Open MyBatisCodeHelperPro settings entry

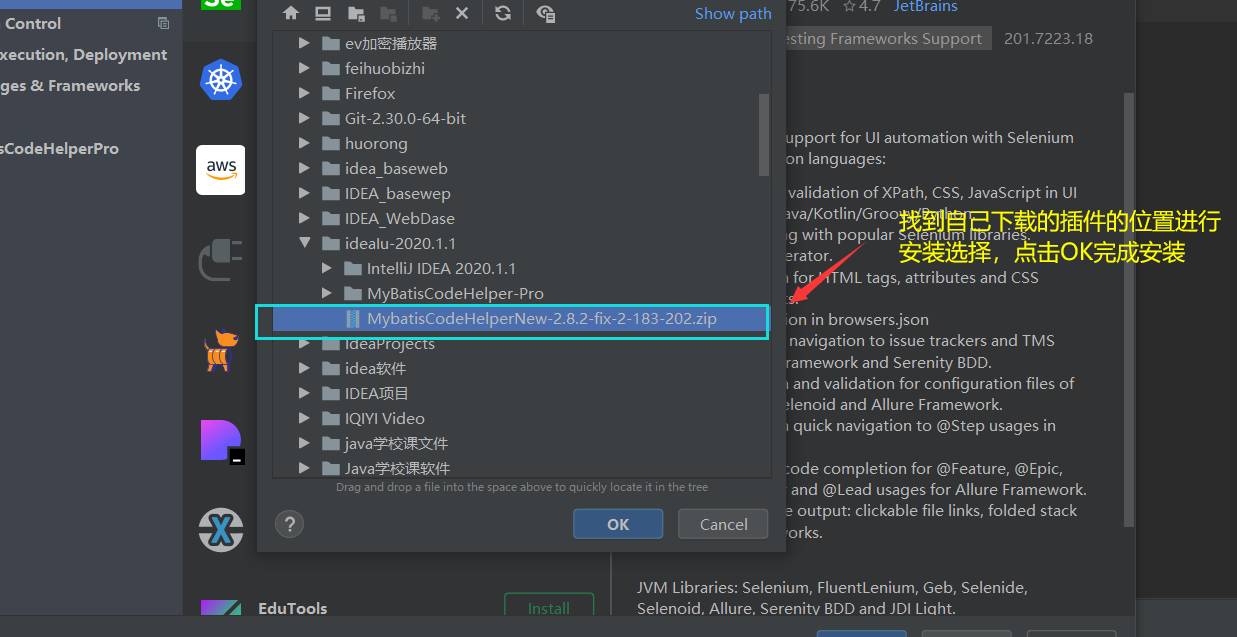pyautogui.click(x=59, y=149)
